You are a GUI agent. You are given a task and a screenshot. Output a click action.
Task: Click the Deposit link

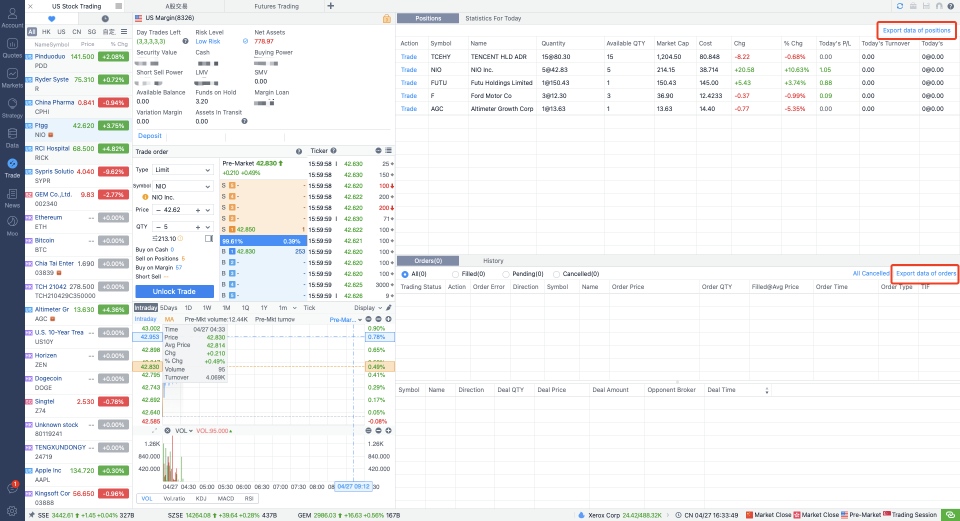(149, 136)
